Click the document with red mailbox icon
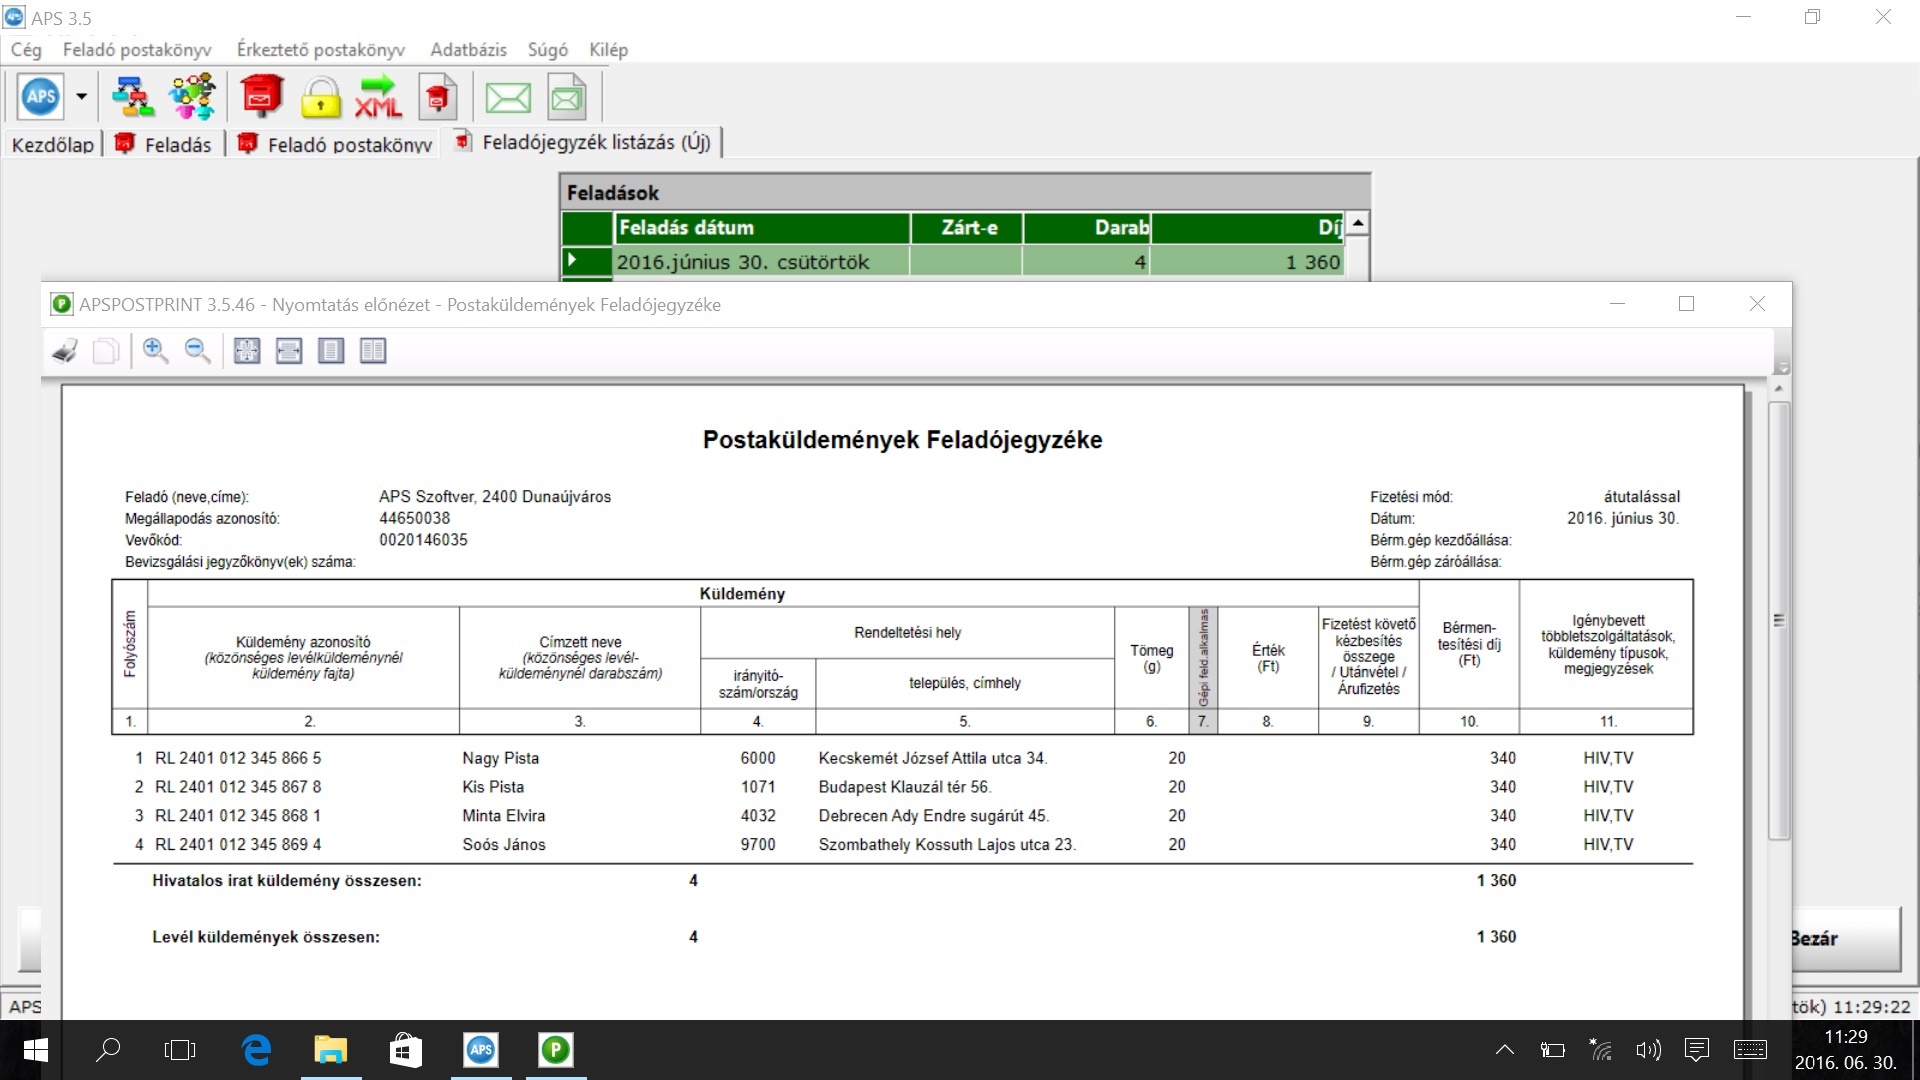The height and width of the screenshot is (1080, 1920). point(437,97)
